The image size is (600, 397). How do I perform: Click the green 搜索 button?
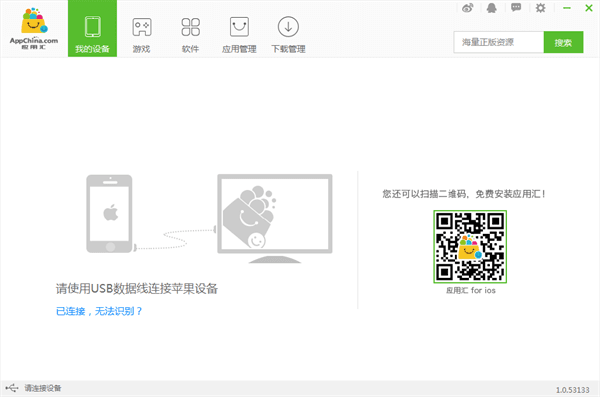tap(563, 42)
